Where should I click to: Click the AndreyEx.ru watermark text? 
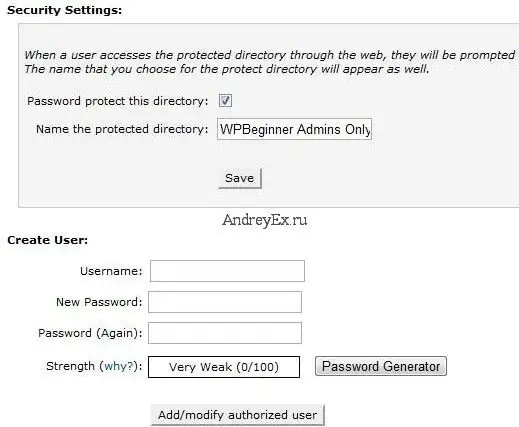pyautogui.click(x=265, y=220)
